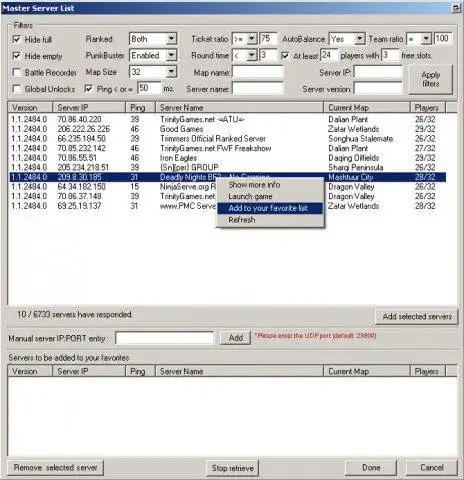Select TrinityGames.net FWF Freakshow row
The width and height of the screenshot is (464, 480).
point(227,148)
